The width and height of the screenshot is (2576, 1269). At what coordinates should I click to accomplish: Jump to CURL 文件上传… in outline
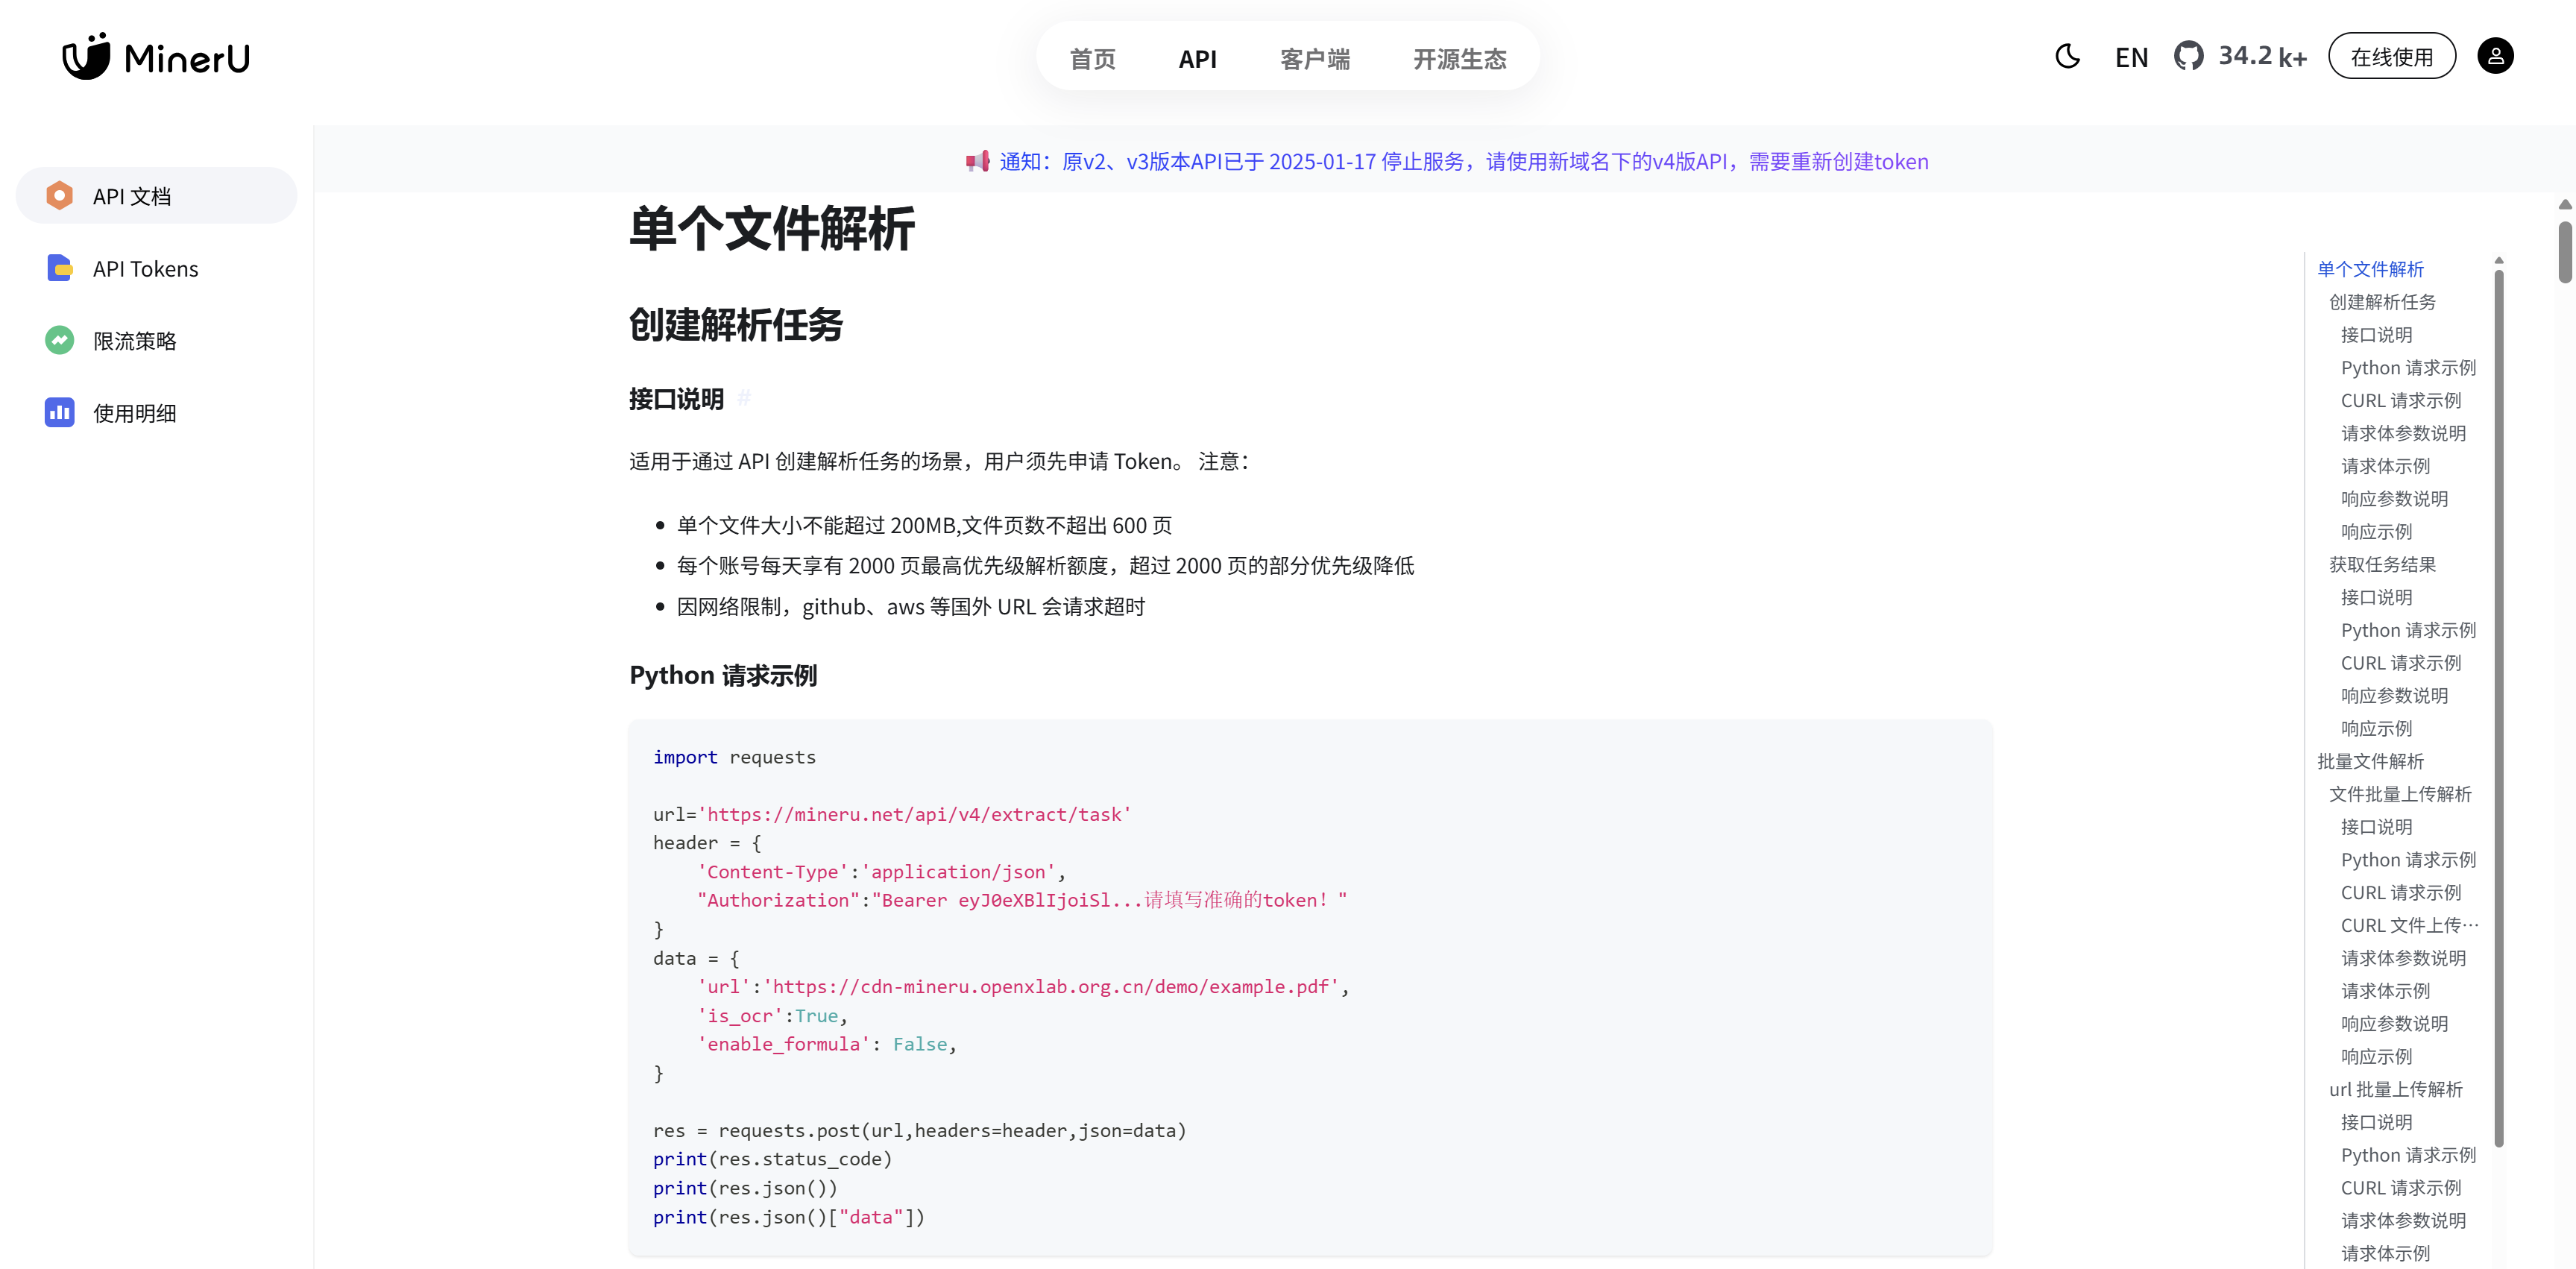pyautogui.click(x=2409, y=925)
